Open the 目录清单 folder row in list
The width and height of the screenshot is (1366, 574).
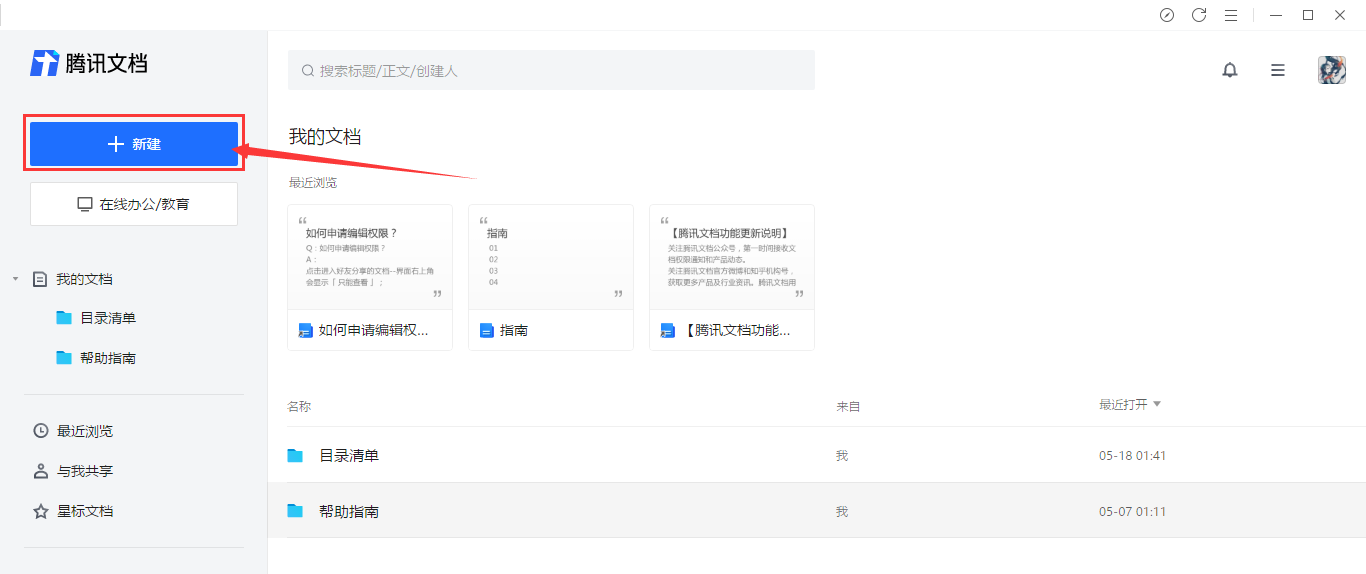349,456
